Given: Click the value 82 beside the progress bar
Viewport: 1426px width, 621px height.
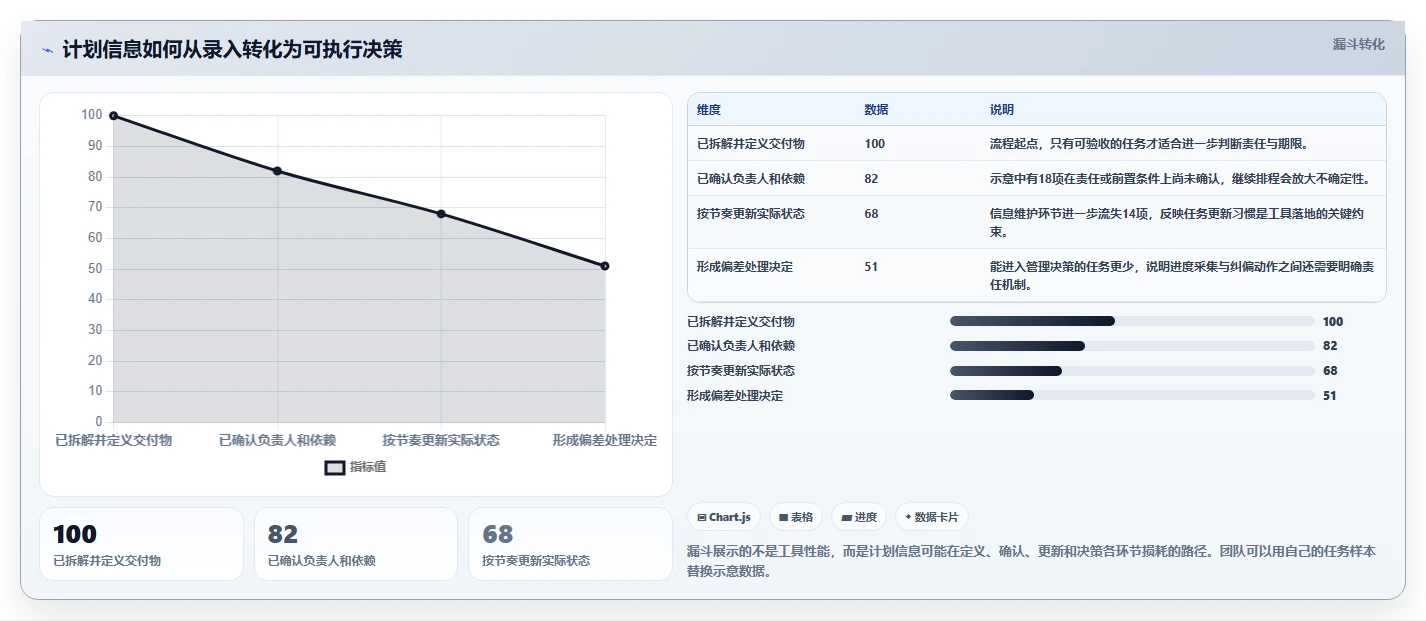Looking at the screenshot, I should pyautogui.click(x=1330, y=346).
